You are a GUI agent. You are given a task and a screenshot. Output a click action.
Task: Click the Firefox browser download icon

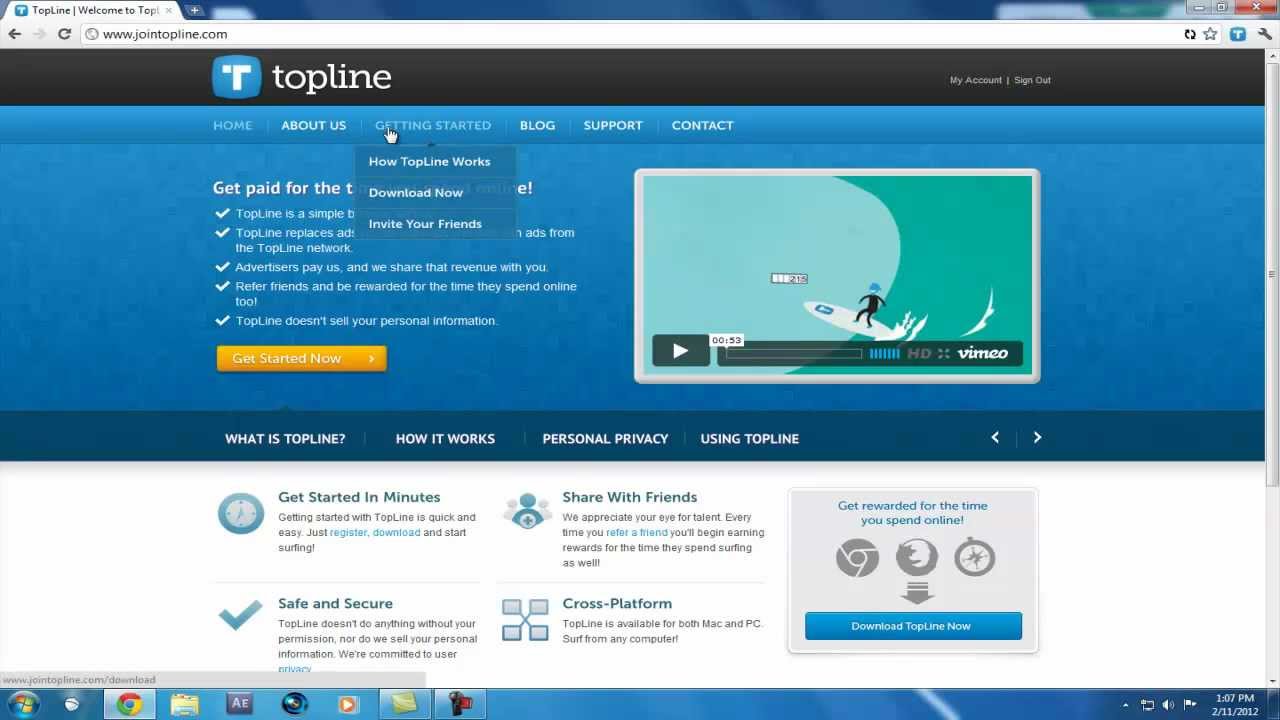point(916,557)
